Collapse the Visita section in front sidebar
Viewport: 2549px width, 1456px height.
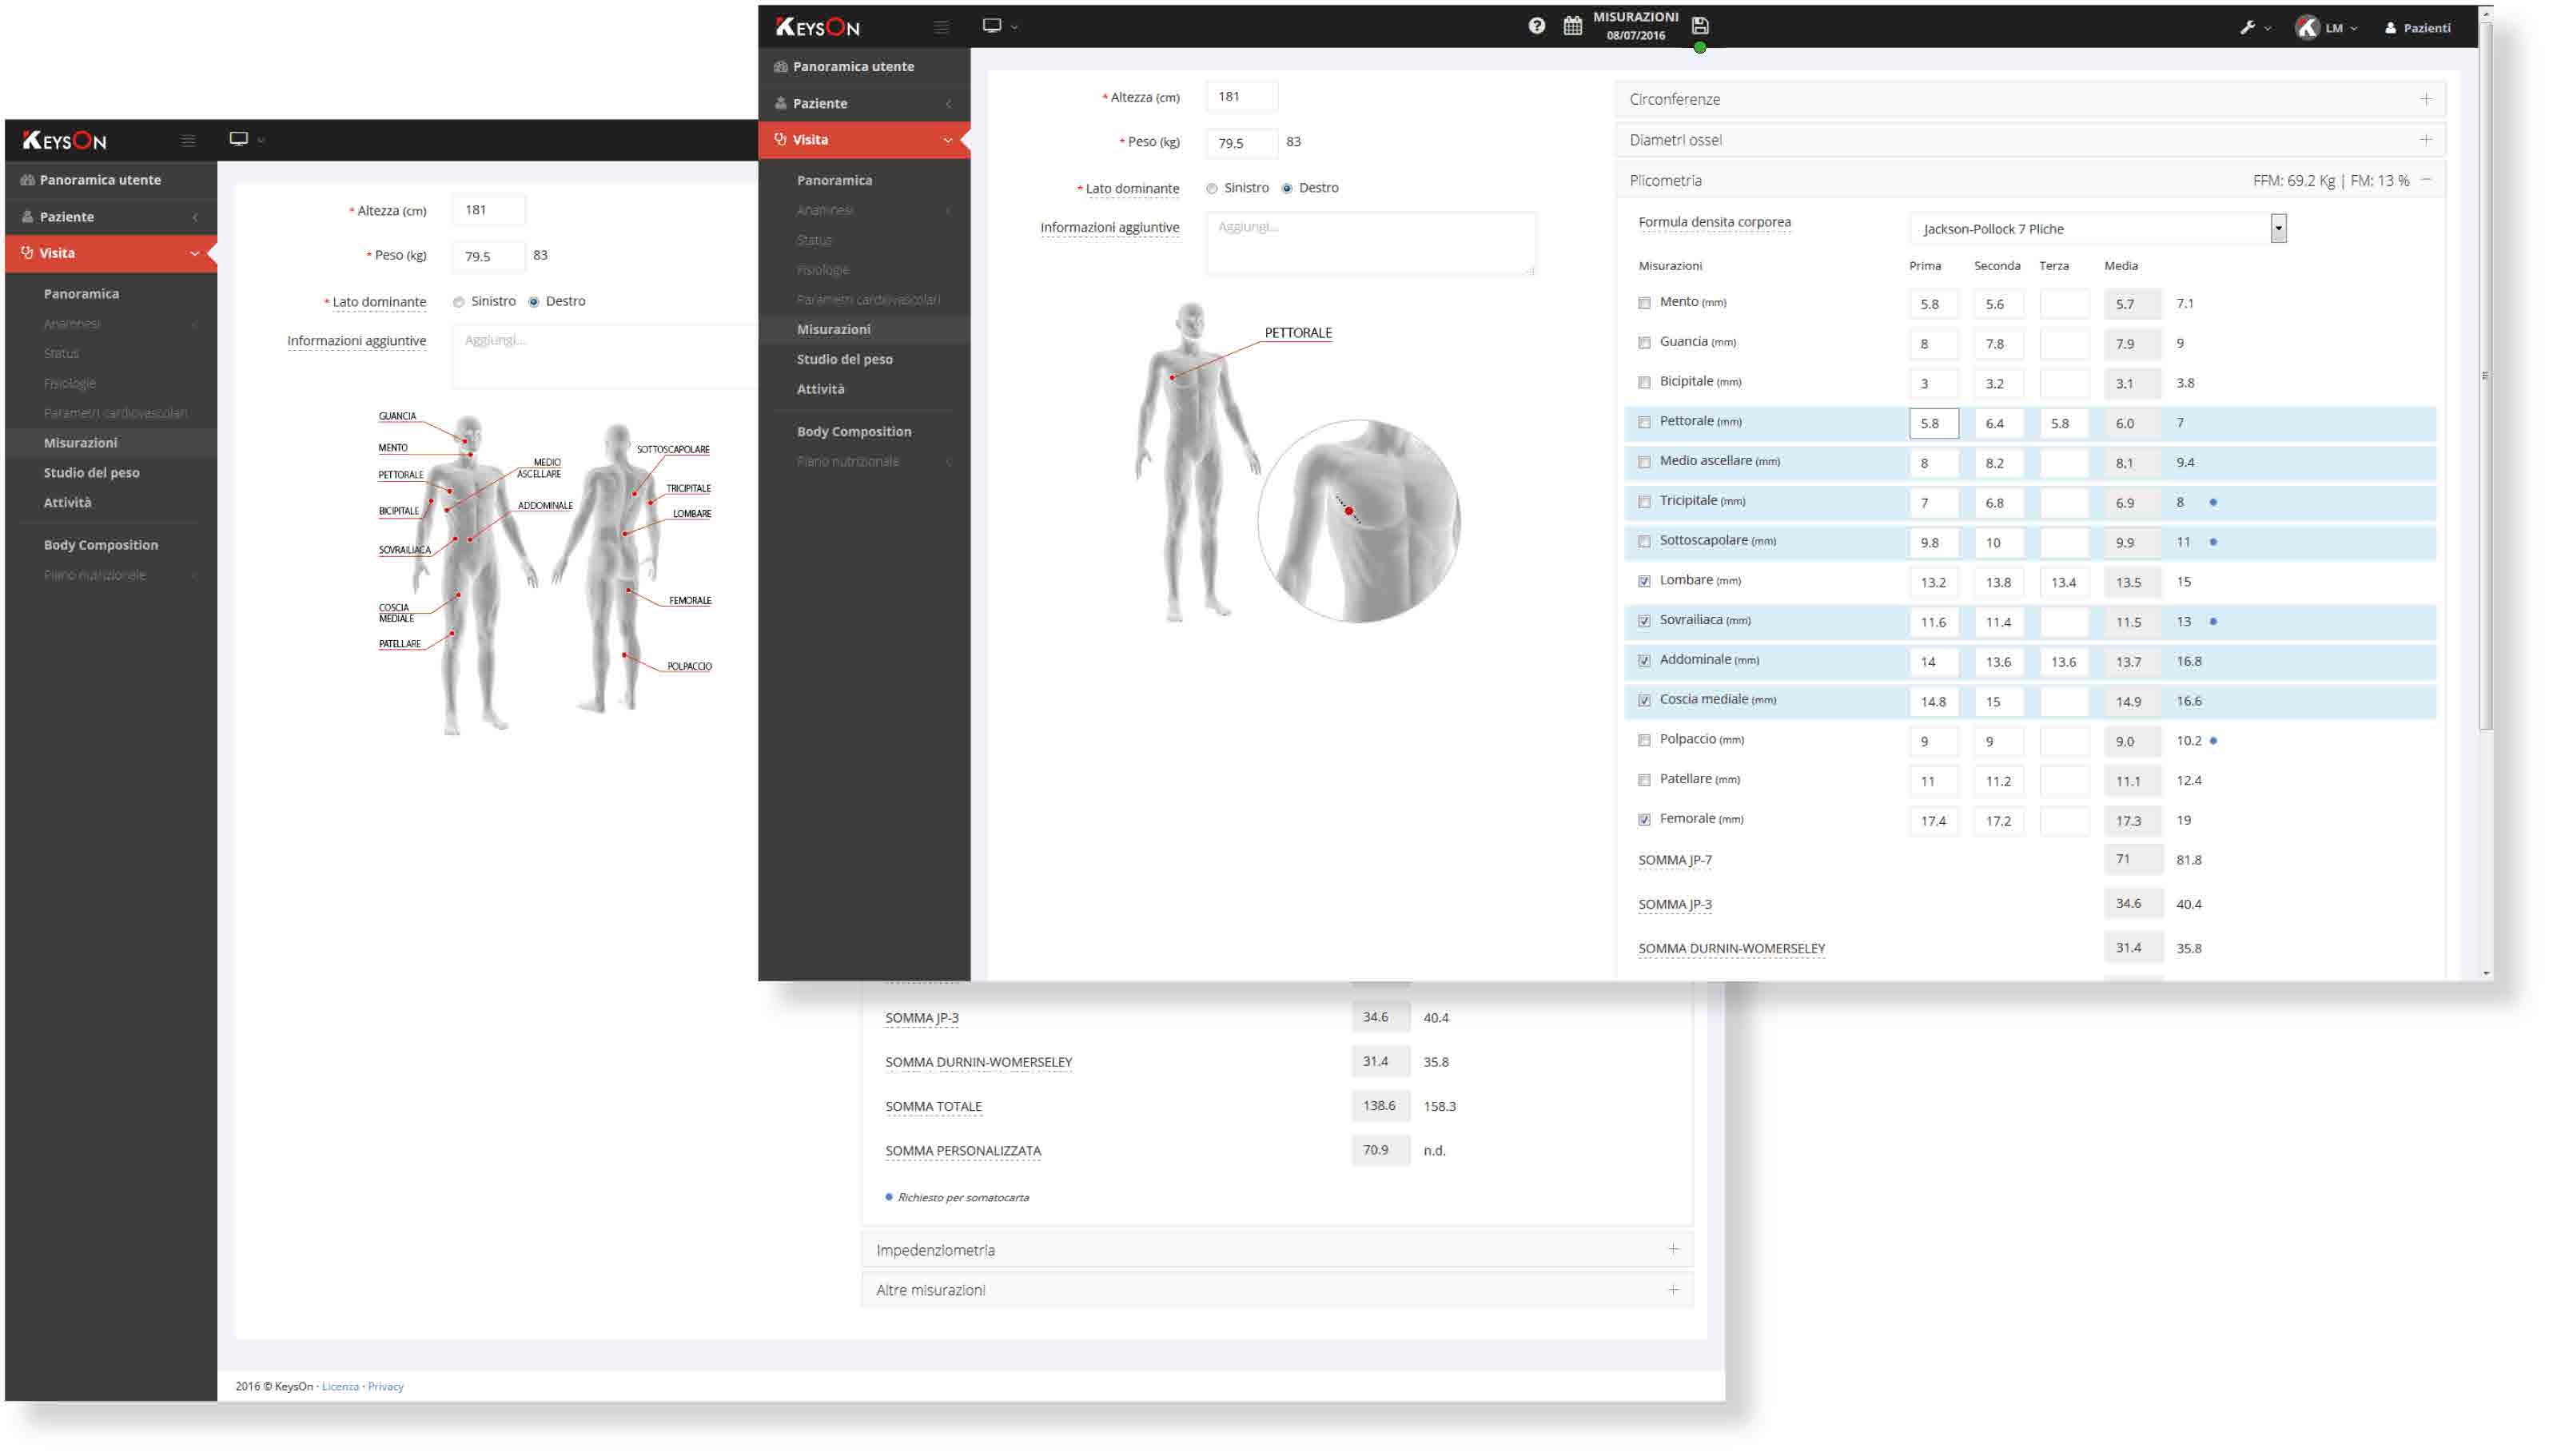[864, 140]
